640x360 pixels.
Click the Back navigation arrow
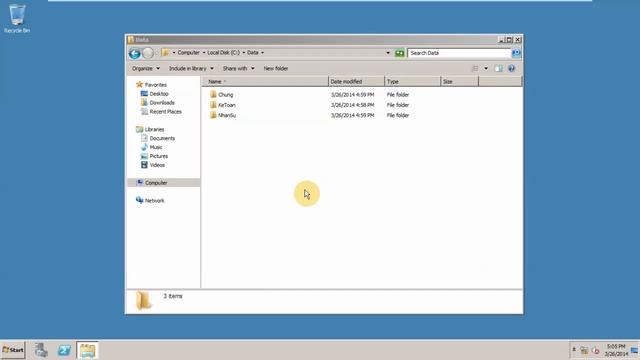click(x=135, y=53)
